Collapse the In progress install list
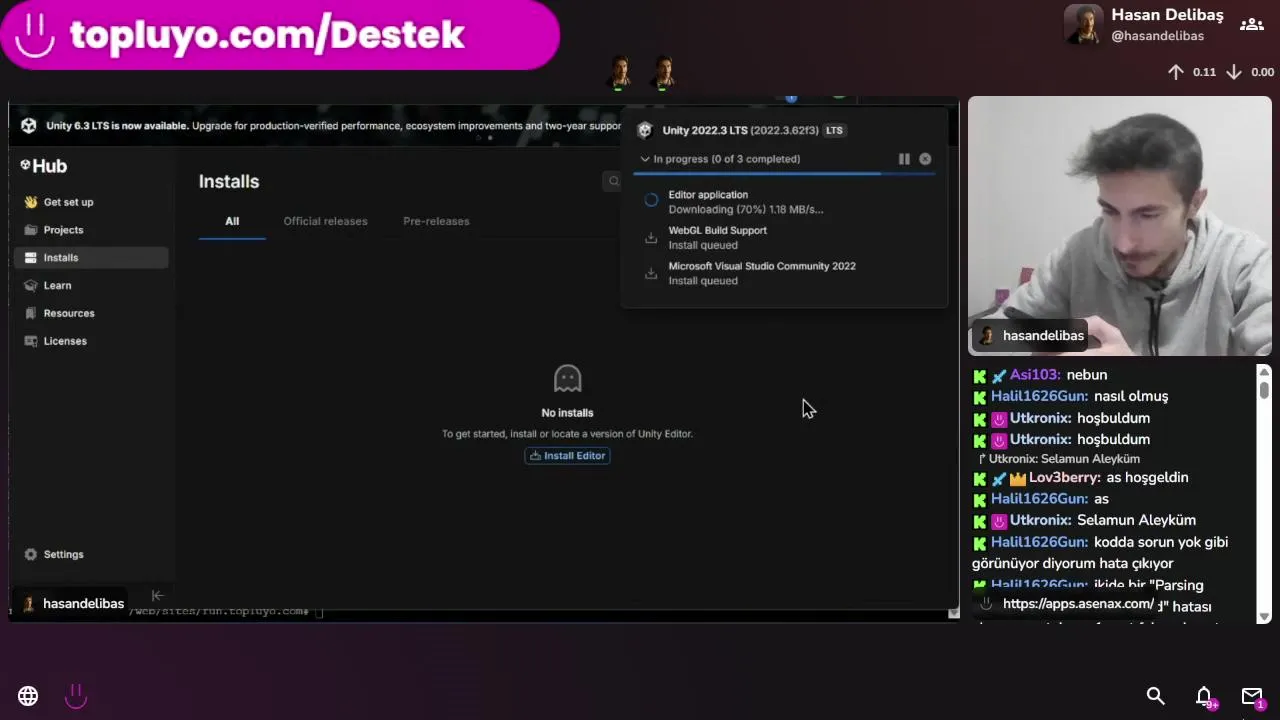This screenshot has width=1280, height=720. (645, 159)
